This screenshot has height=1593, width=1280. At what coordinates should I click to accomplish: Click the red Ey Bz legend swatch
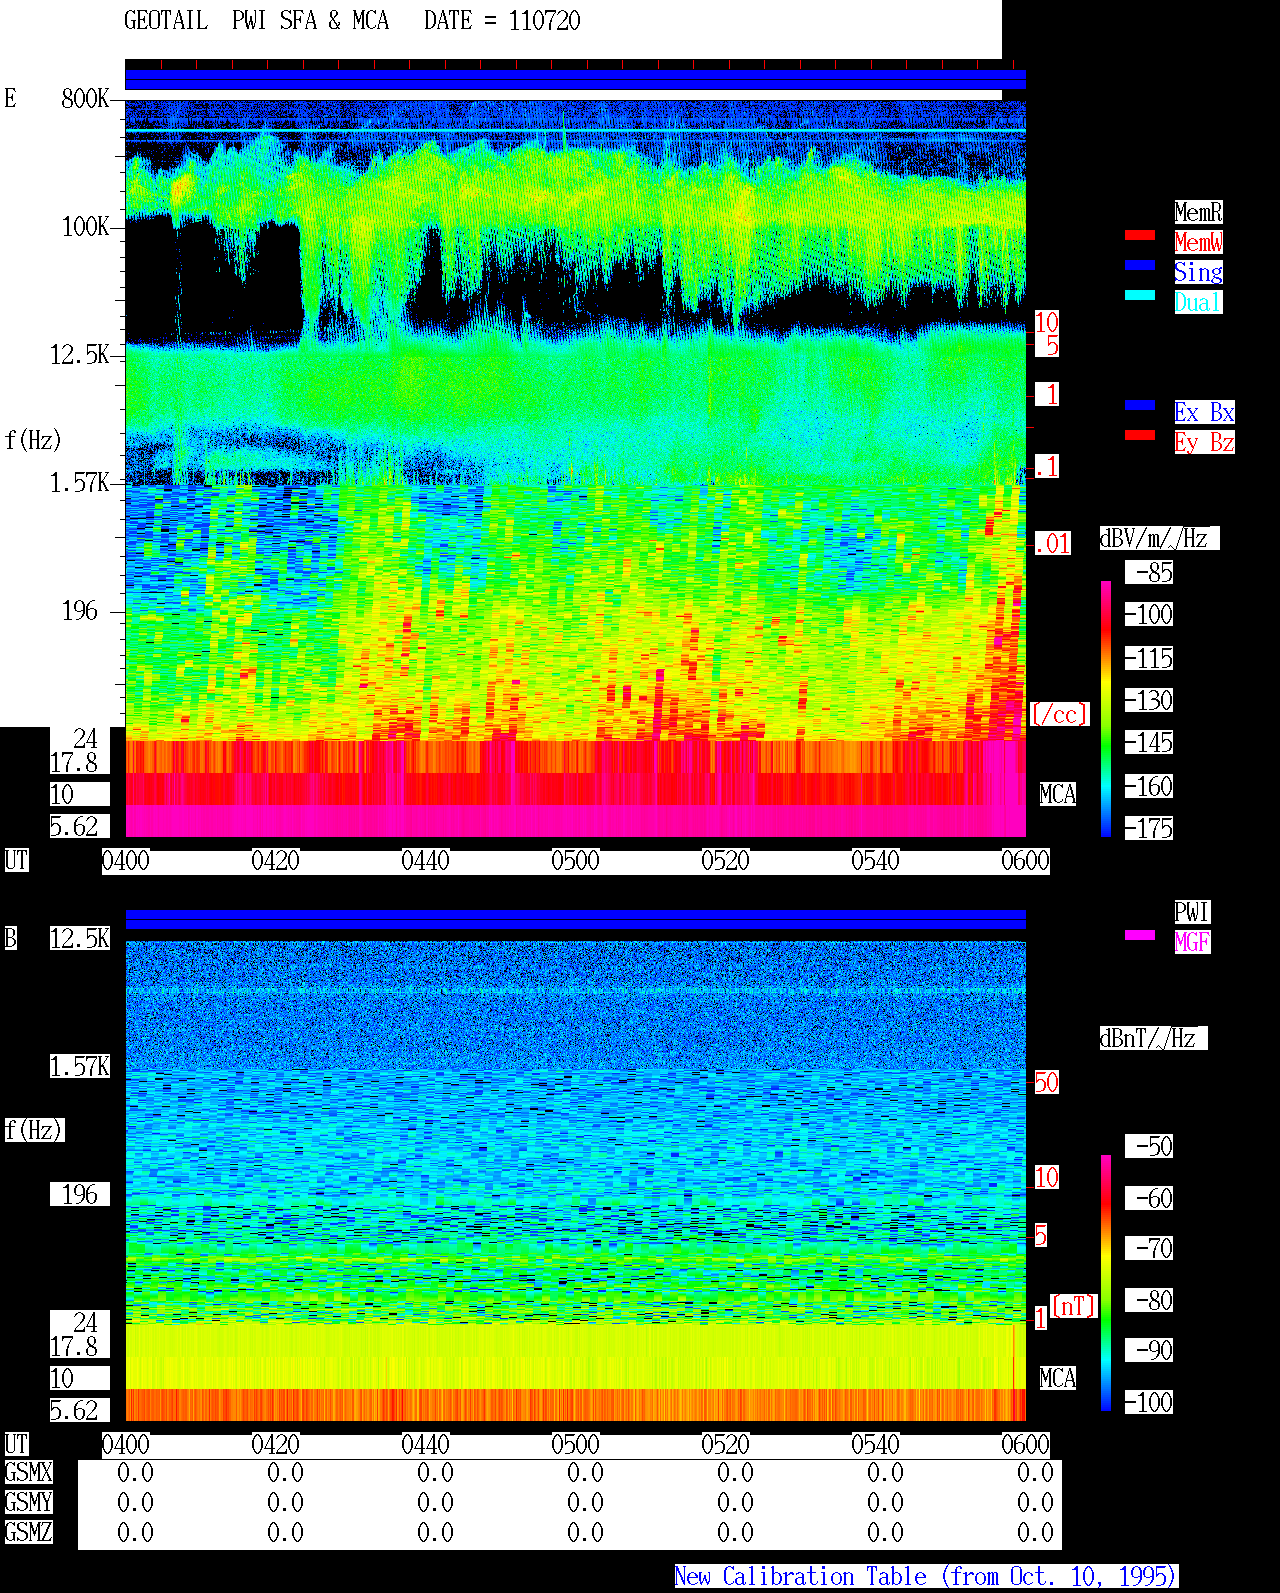1140,435
